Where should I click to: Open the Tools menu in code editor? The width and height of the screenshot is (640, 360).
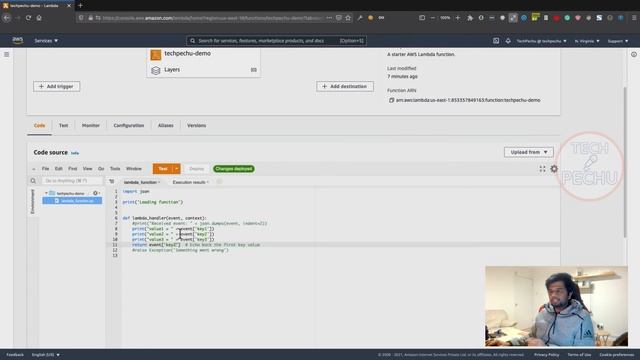pyautogui.click(x=115, y=169)
